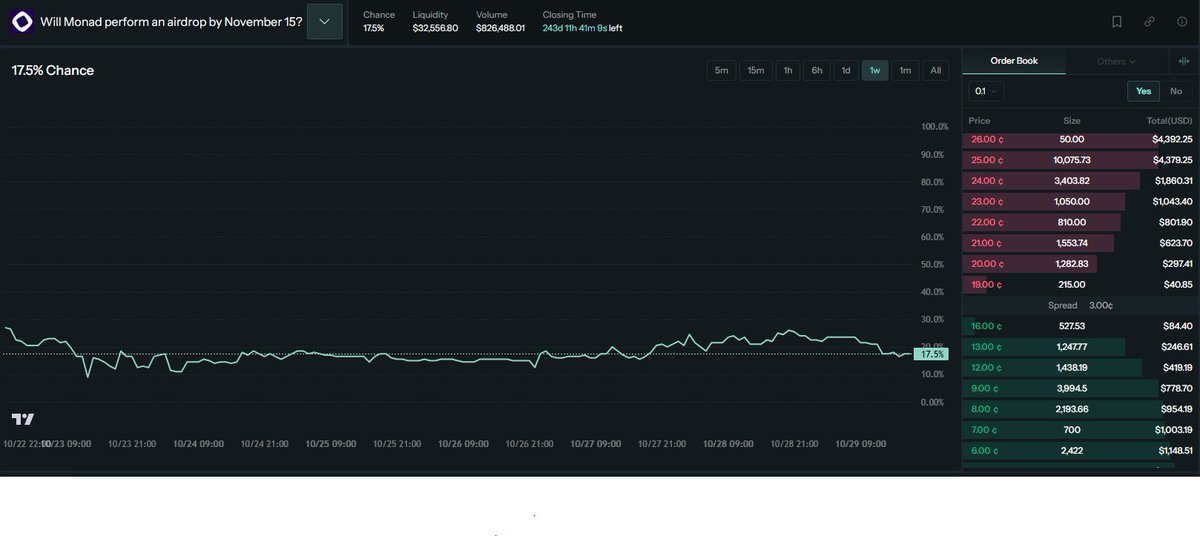
Task: Open the 0.1 price grouping dropdown
Action: (986, 91)
